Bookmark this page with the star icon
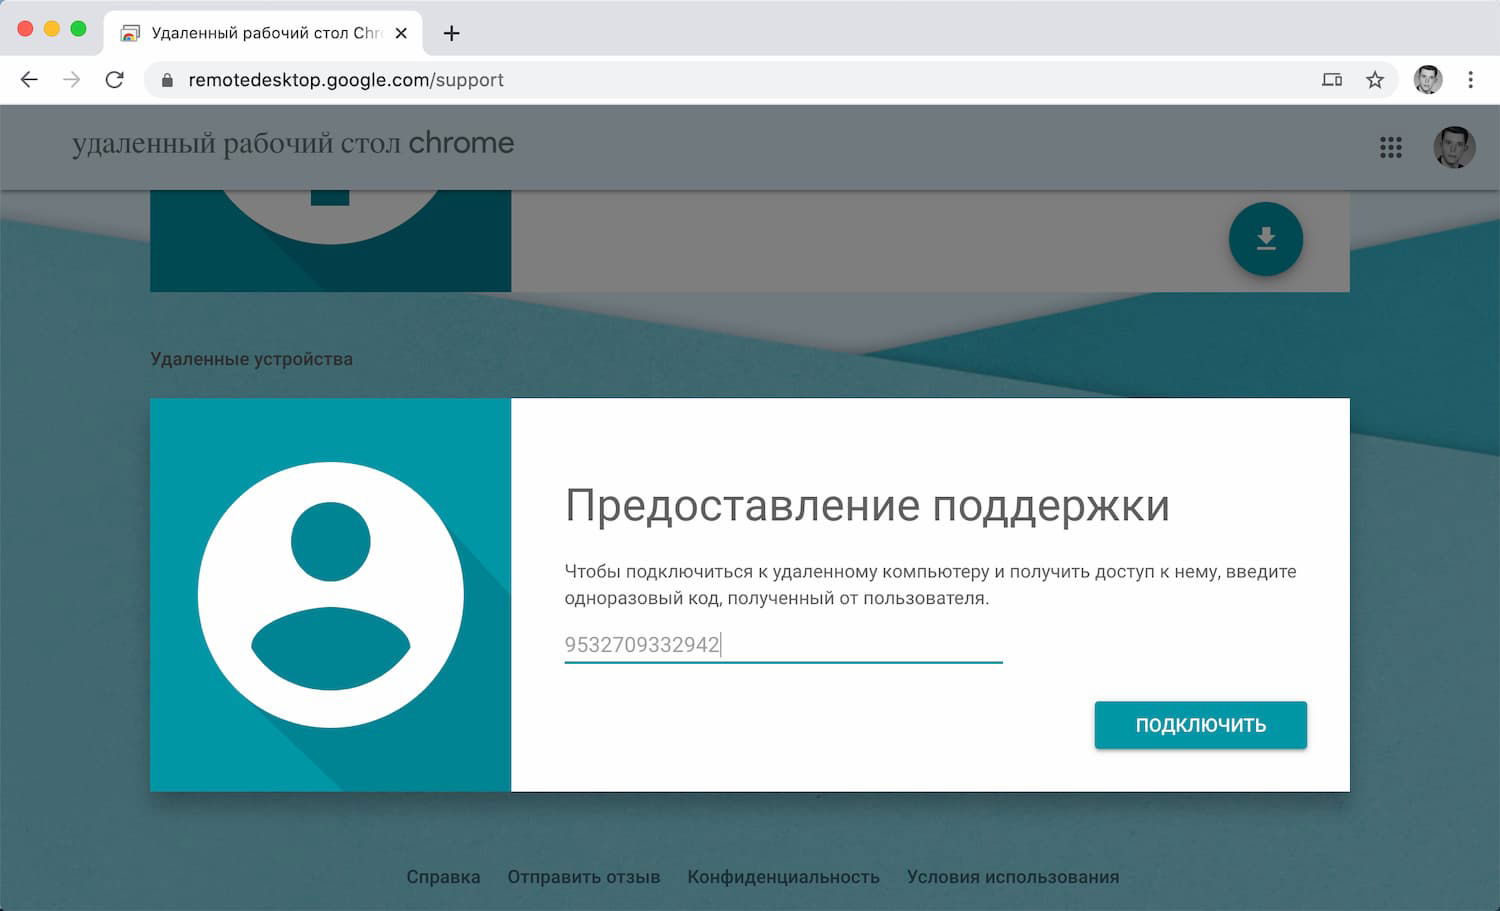Viewport: 1500px width, 911px height. [1375, 80]
